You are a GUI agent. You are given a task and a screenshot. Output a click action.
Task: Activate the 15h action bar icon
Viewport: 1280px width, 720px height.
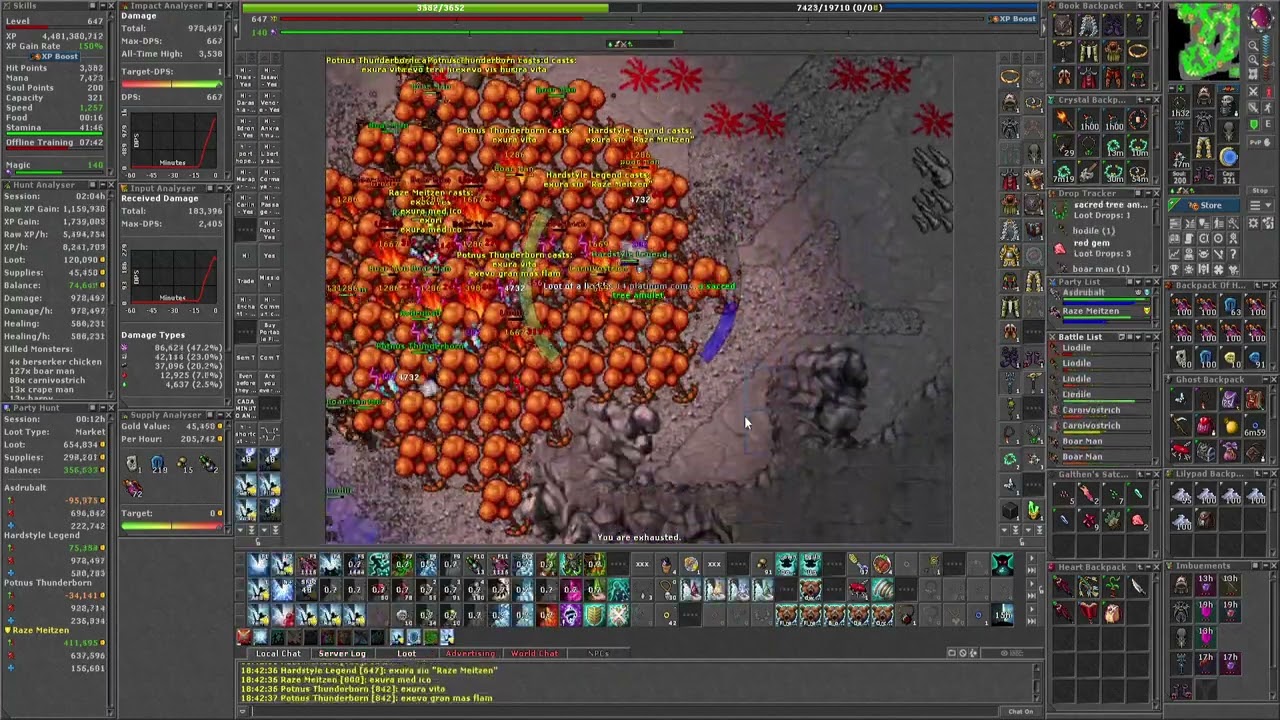tap(1002, 615)
